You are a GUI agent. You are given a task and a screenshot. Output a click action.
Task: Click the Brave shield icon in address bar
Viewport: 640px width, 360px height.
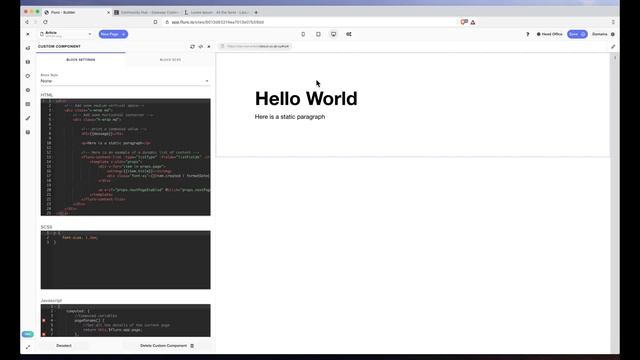464,22
